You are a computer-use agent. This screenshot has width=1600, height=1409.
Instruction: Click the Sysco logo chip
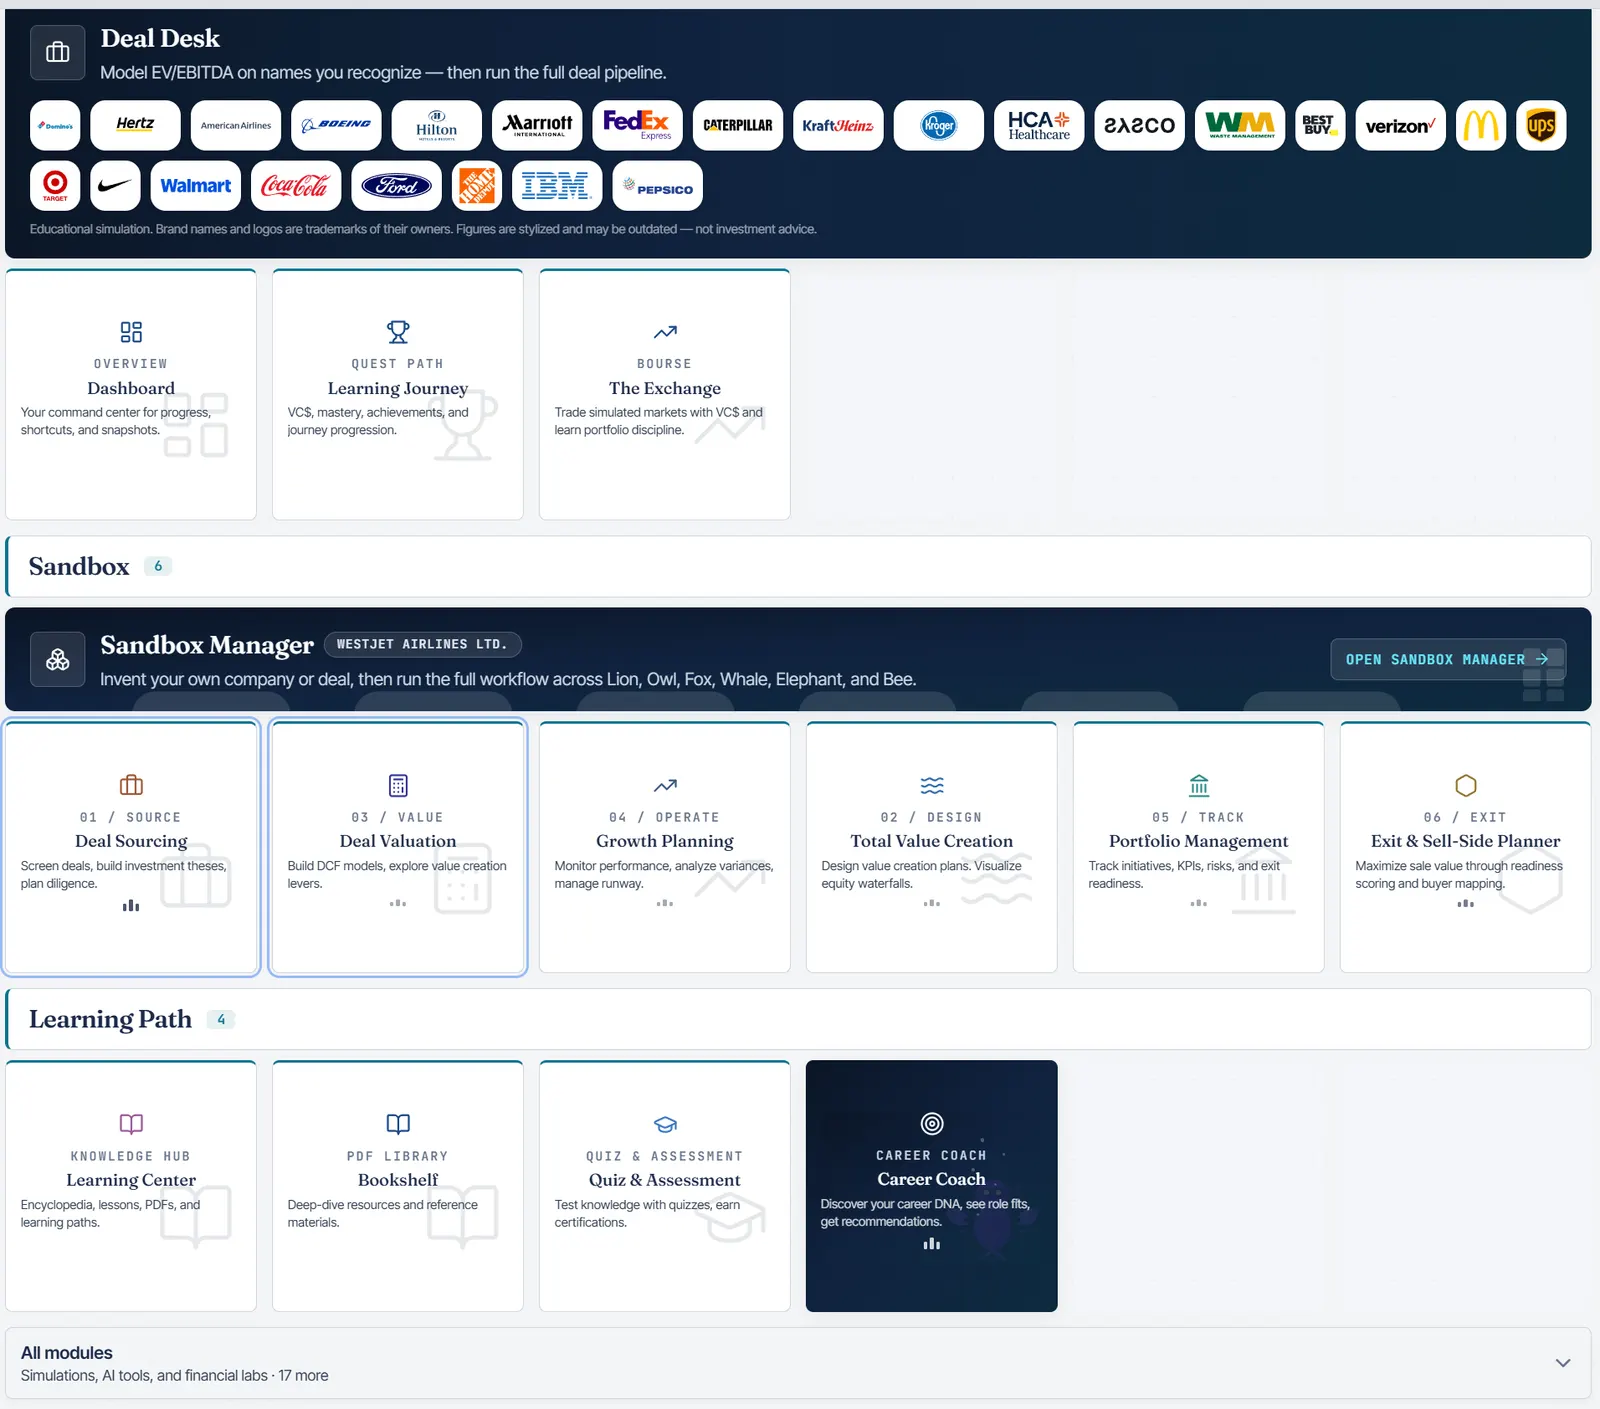(1140, 126)
